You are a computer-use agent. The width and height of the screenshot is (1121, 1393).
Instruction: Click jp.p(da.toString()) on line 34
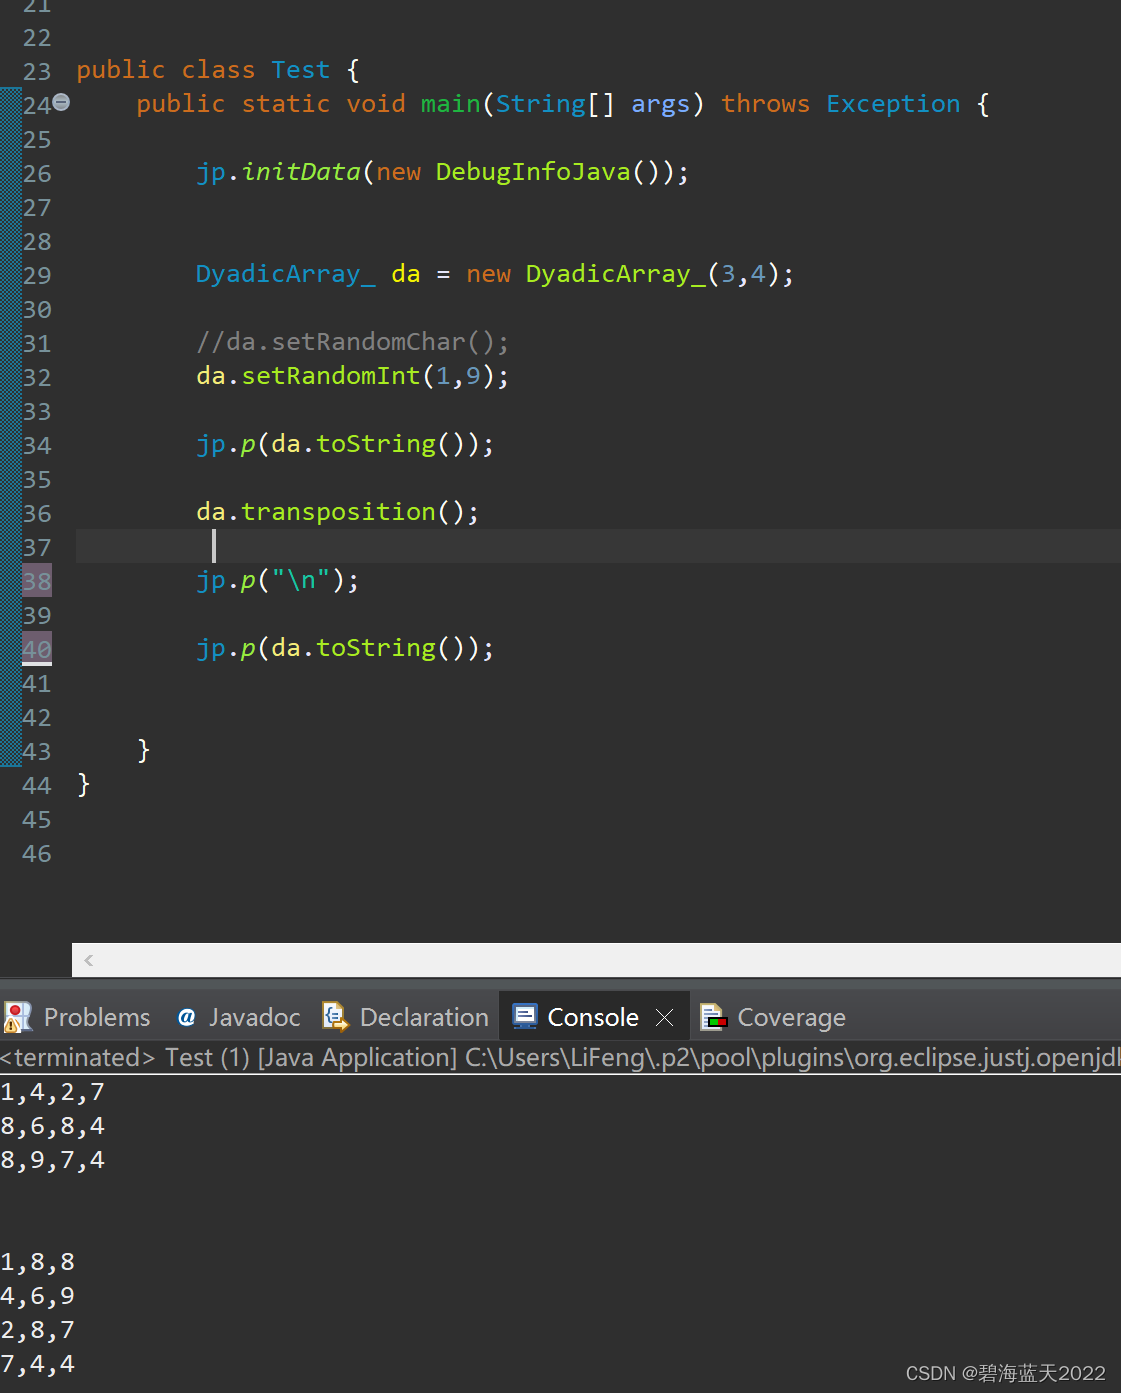345,444
